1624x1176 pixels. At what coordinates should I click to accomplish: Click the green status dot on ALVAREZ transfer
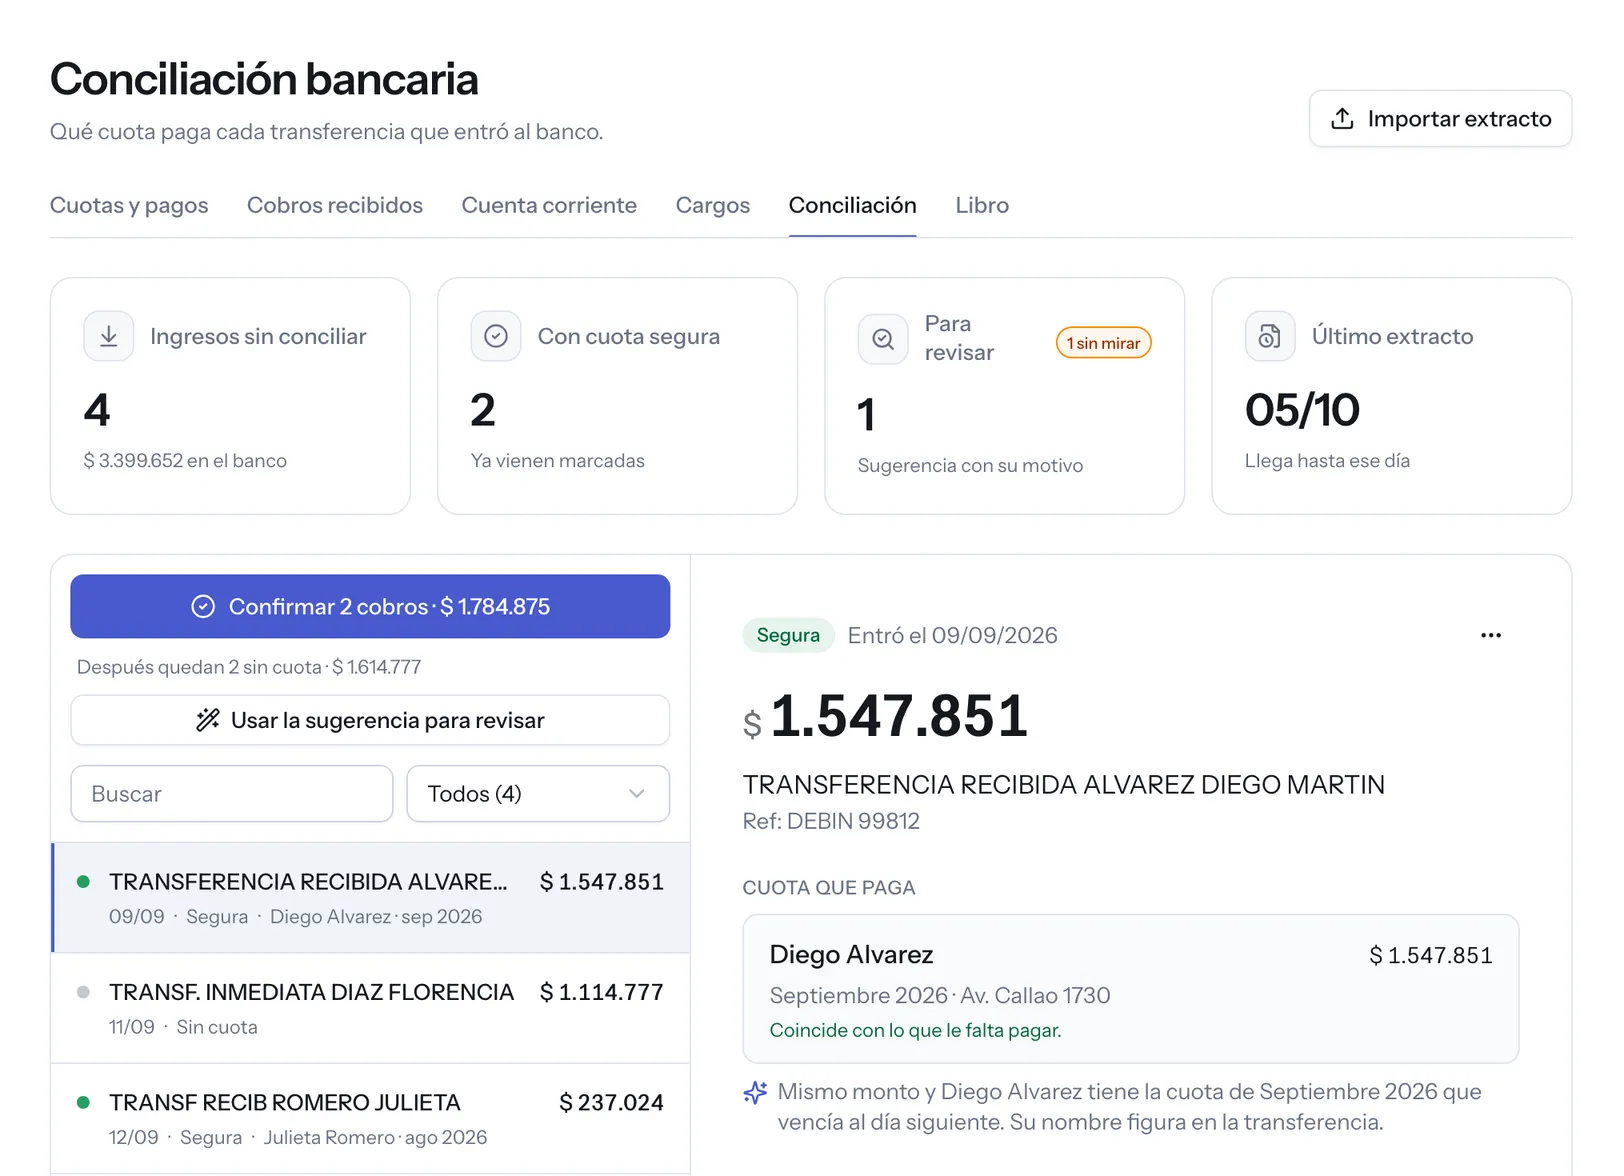tap(84, 882)
